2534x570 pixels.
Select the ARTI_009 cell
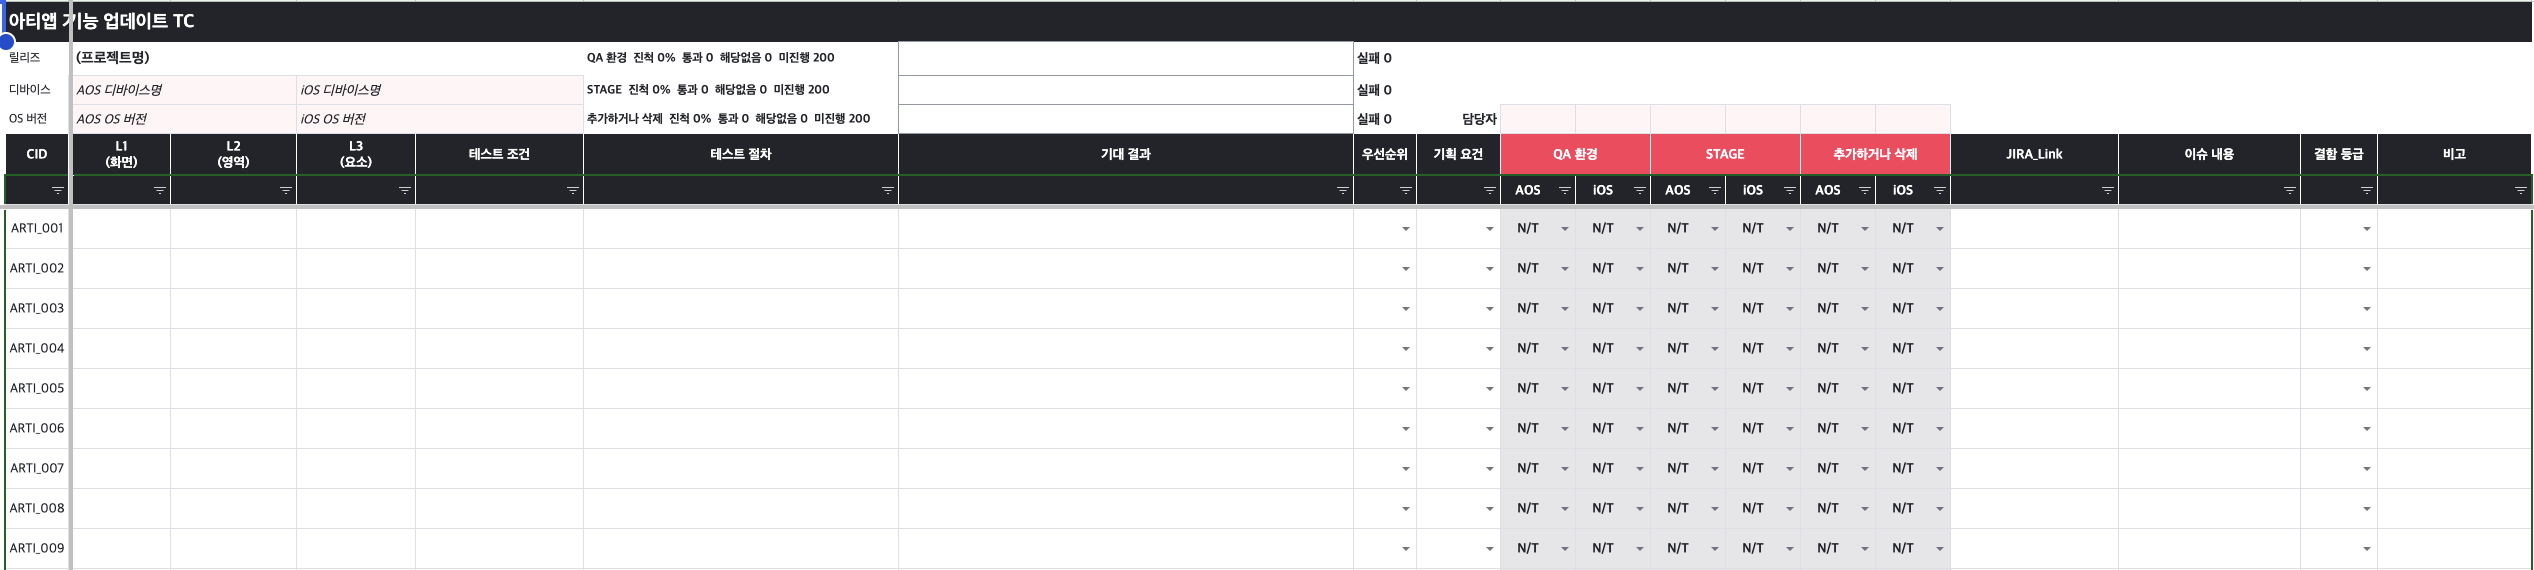coord(37,548)
